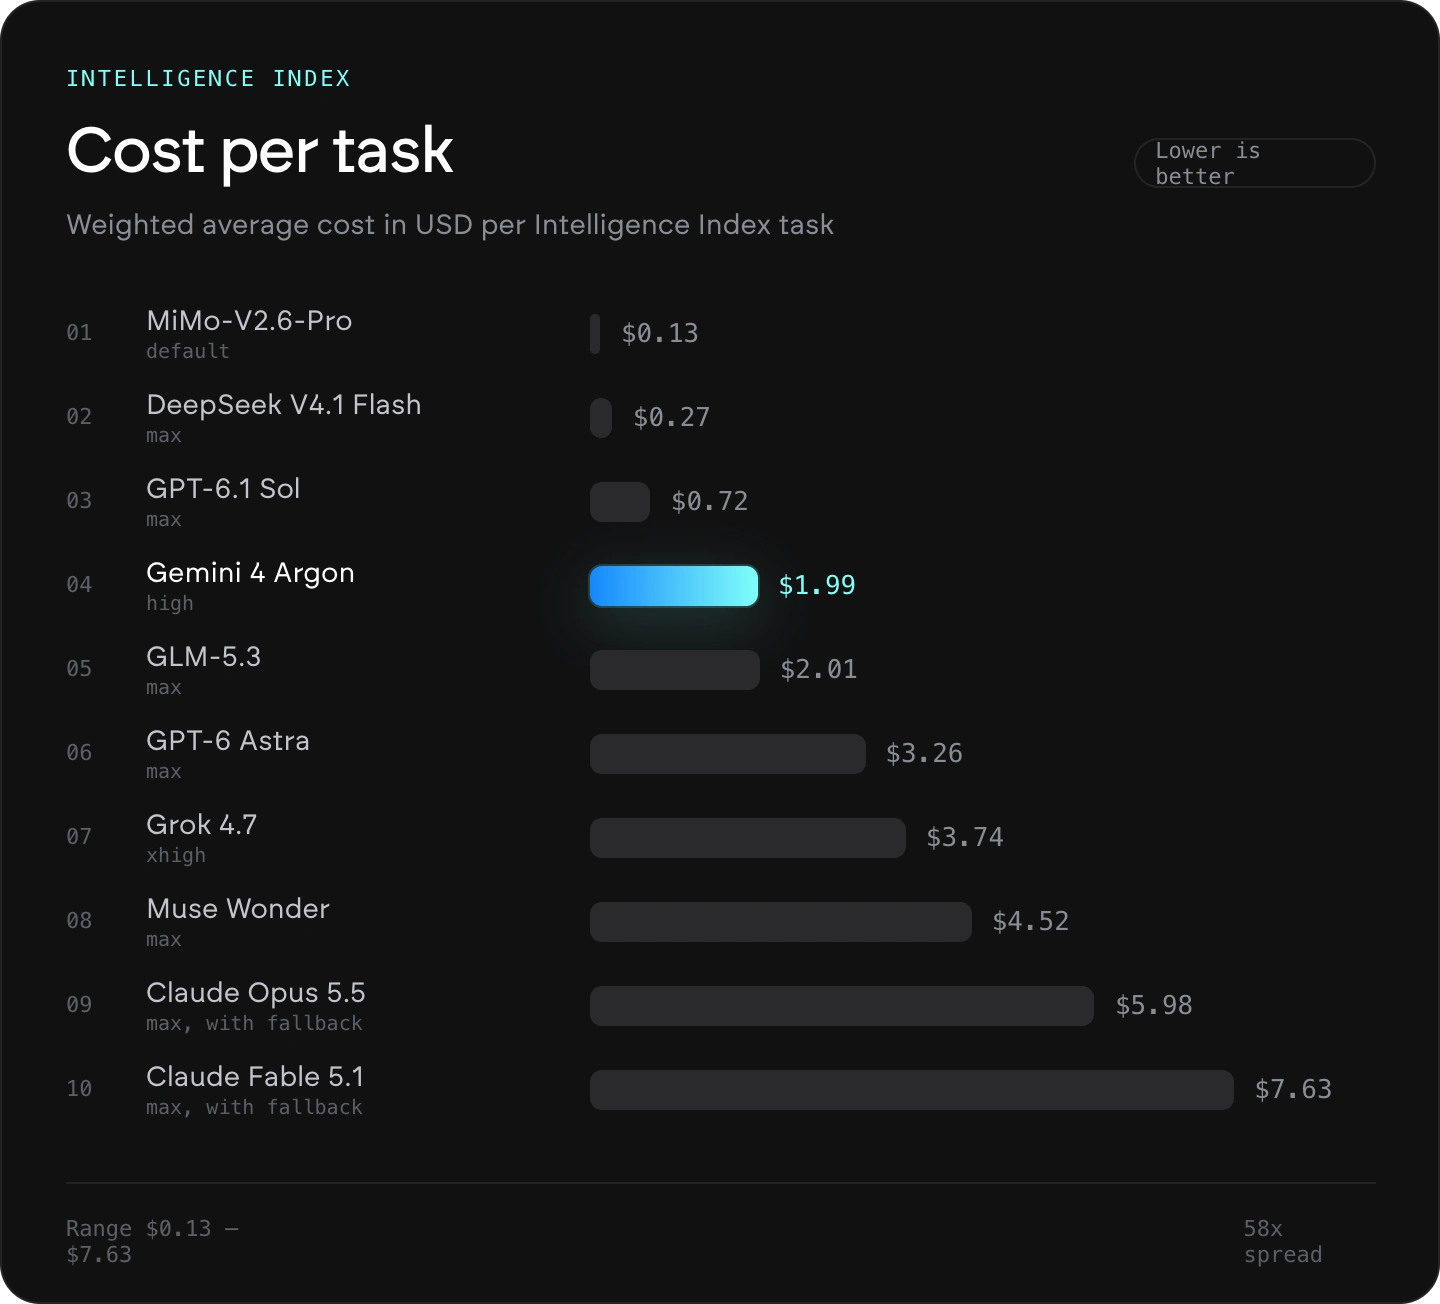Select the $3.74 cost value
This screenshot has width=1440, height=1304.
point(965,837)
